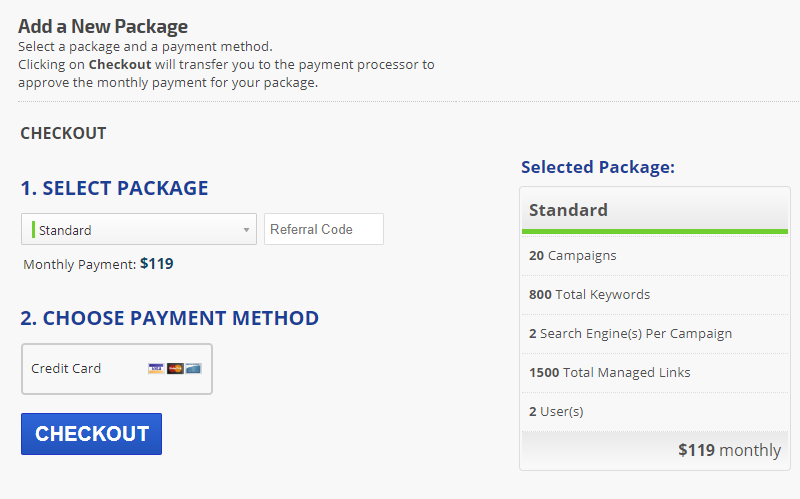800x499 pixels.
Task: Select the Credit Card payment method
Action: click(x=116, y=369)
